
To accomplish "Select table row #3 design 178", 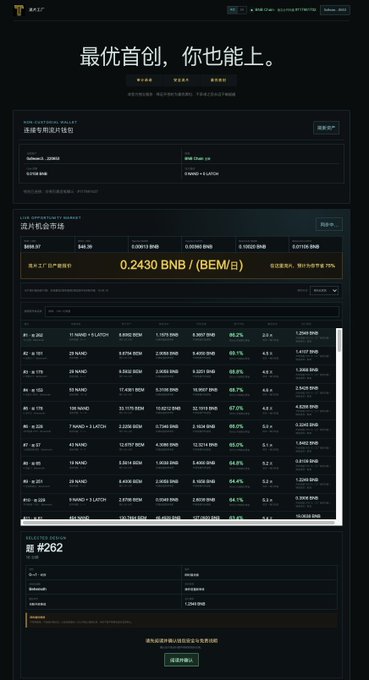I will tap(178, 374).
